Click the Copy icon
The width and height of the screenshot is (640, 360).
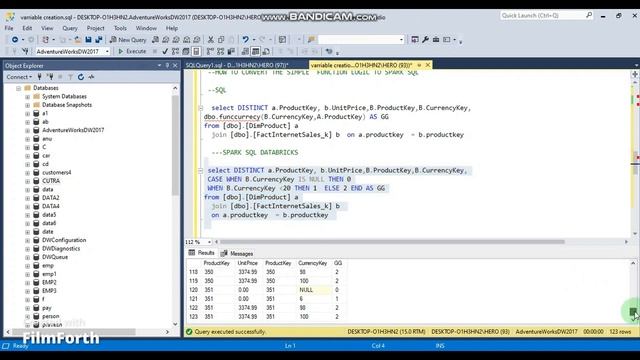(x=221, y=40)
